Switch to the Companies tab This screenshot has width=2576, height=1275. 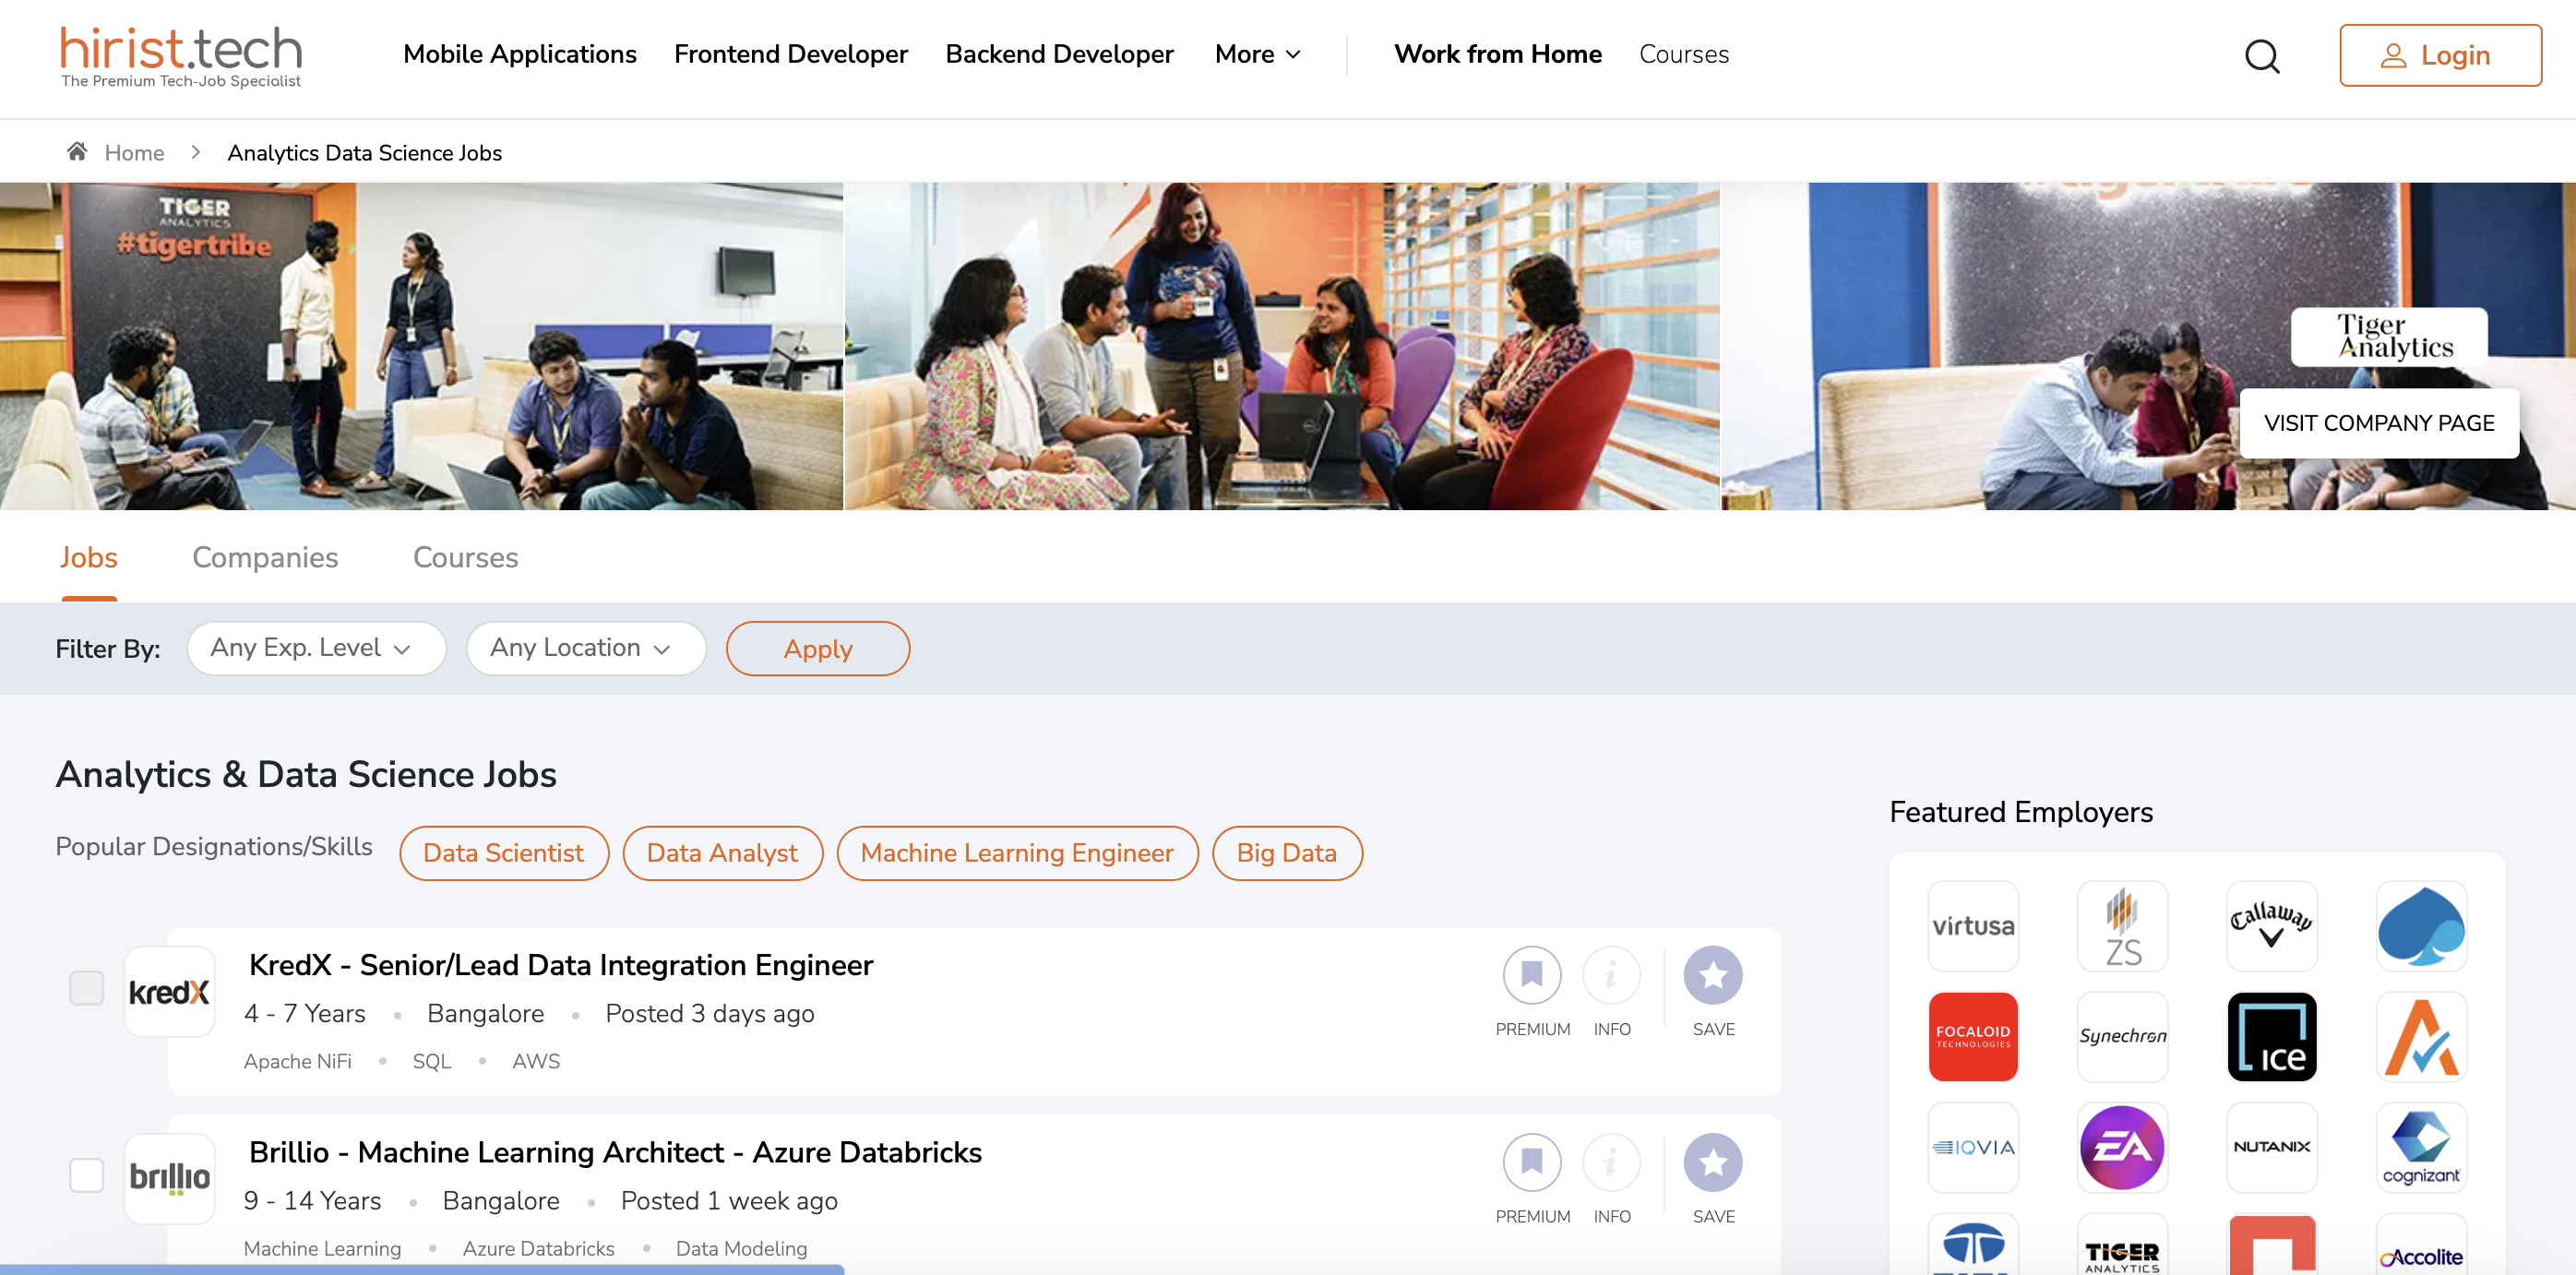pos(265,557)
